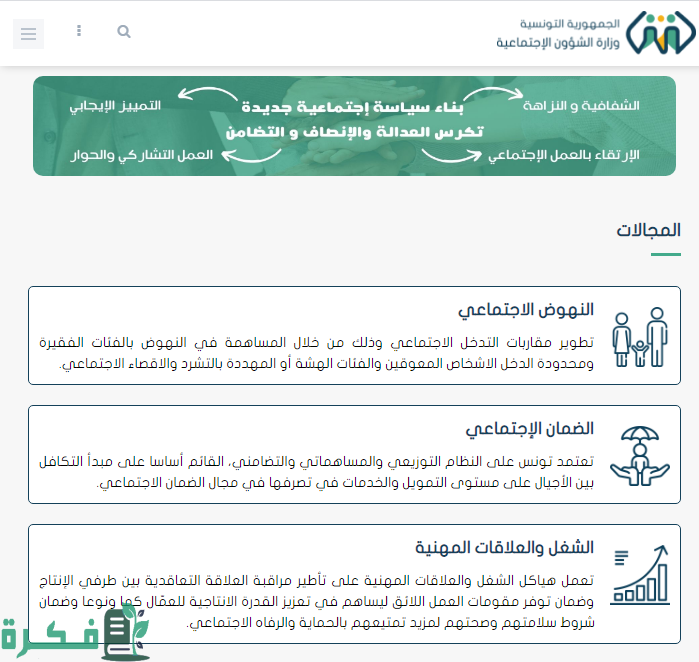Click العمل التشاركي والحوار text in banner
The width and height of the screenshot is (699, 662).
142,156
